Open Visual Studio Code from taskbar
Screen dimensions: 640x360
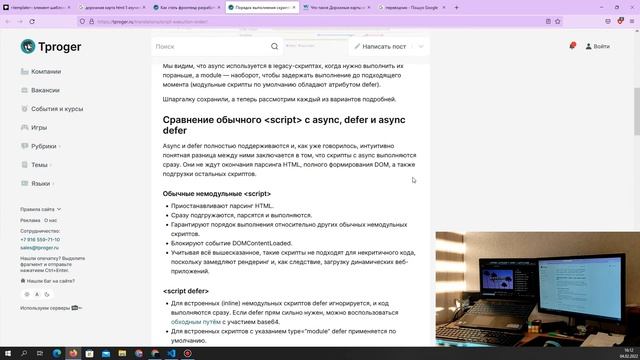(171, 353)
